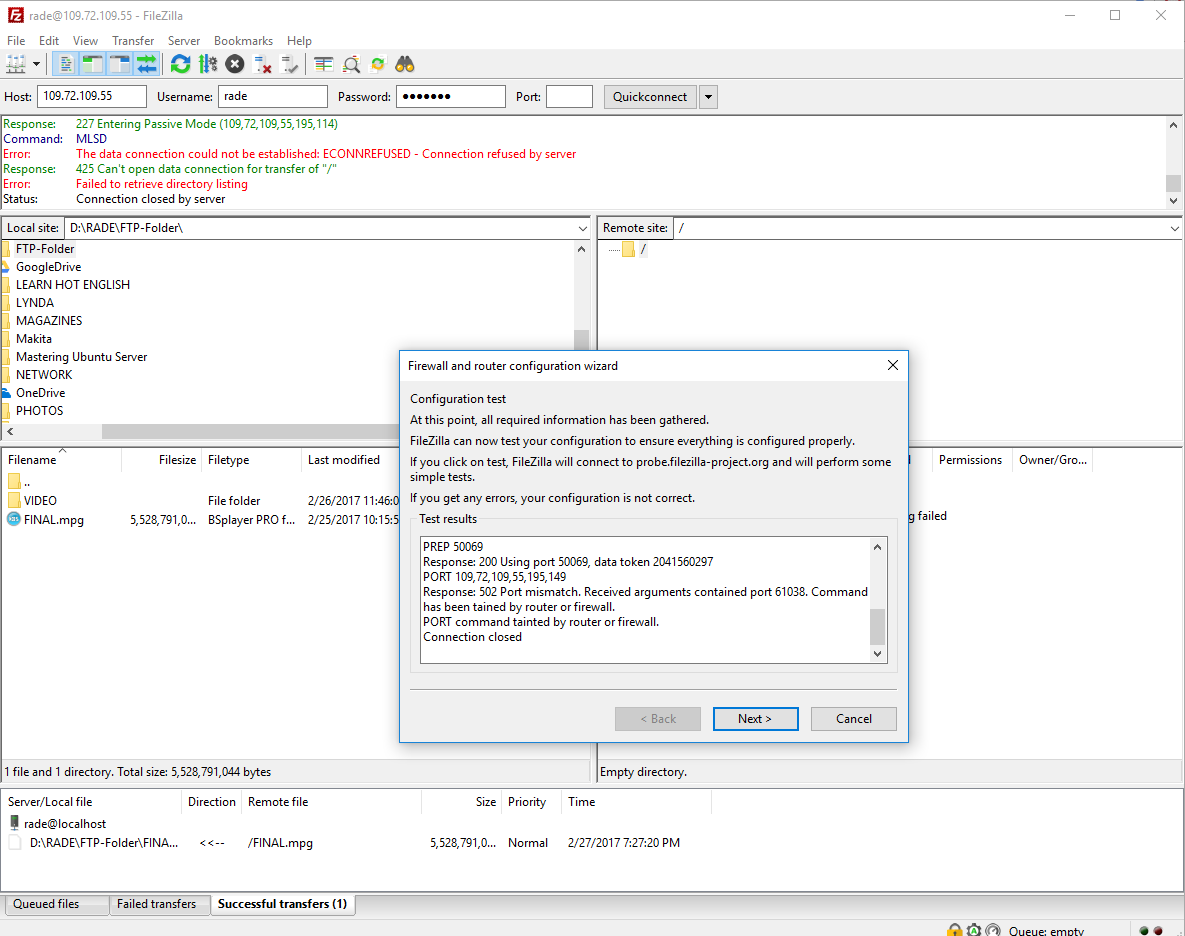Click the Host input field
1185x936 pixels.
[x=91, y=96]
